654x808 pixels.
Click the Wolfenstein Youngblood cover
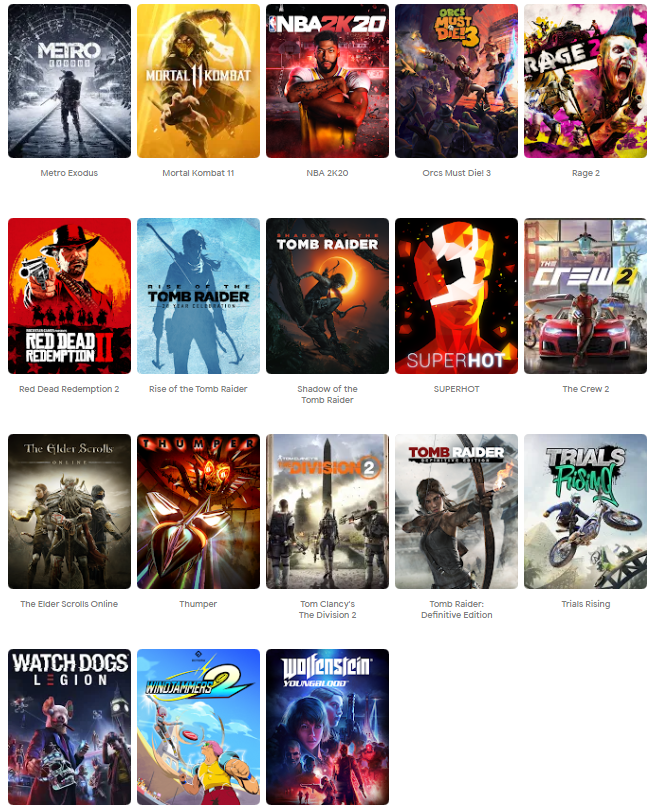tap(327, 726)
